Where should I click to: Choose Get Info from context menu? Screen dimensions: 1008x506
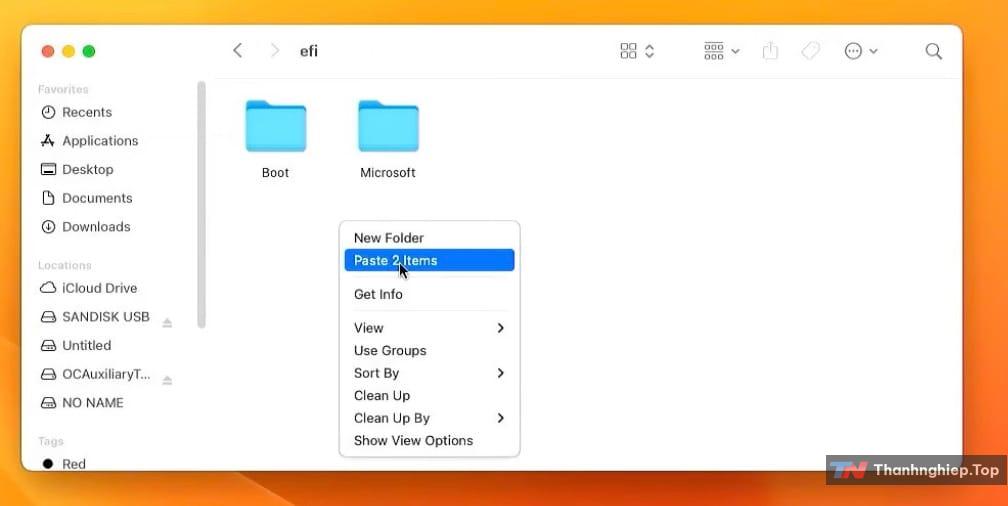(429, 294)
